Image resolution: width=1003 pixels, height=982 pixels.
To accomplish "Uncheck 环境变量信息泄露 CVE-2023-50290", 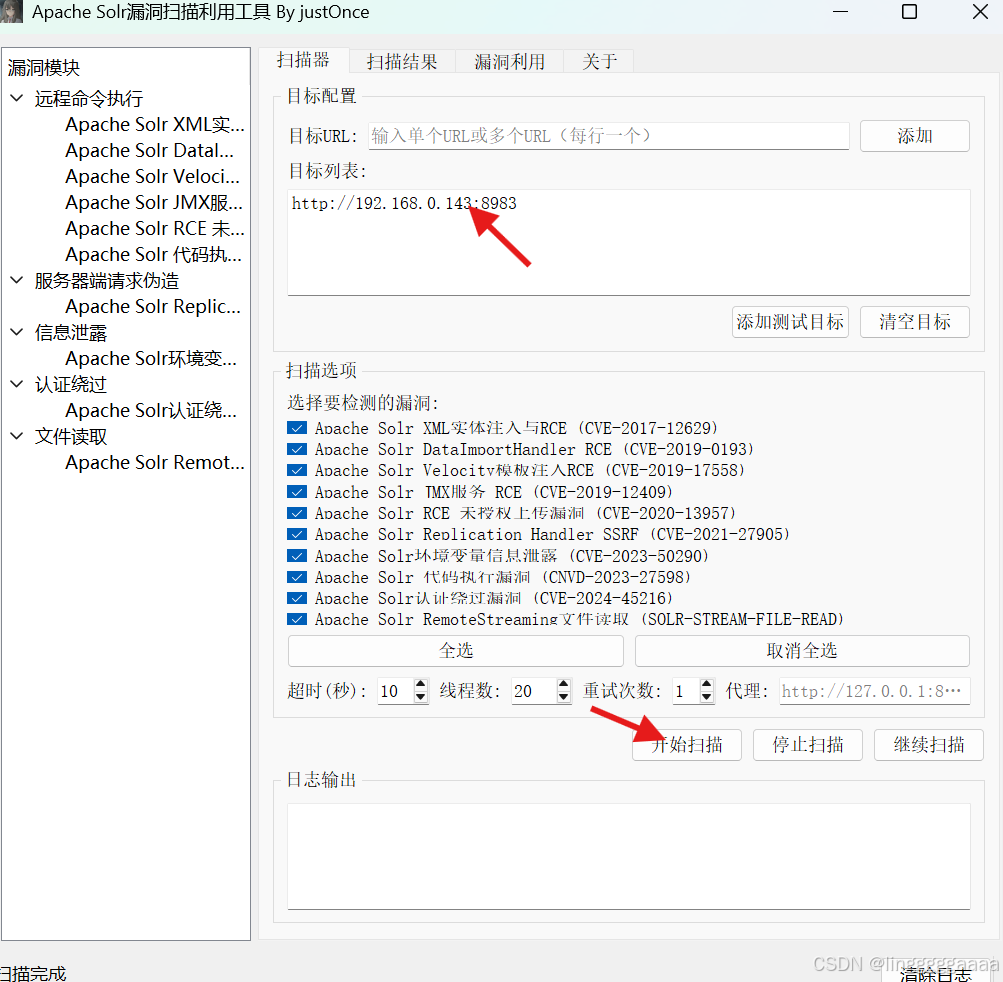I will (x=297, y=556).
